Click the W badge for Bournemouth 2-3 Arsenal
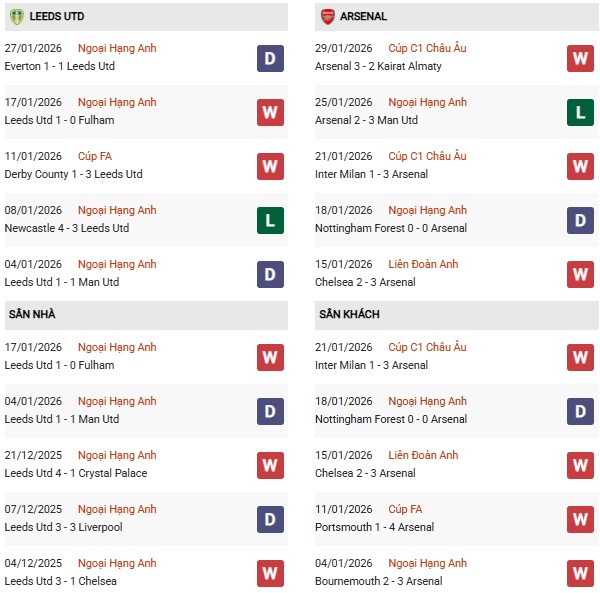Image resolution: width=600 pixels, height=593 pixels. point(580,573)
